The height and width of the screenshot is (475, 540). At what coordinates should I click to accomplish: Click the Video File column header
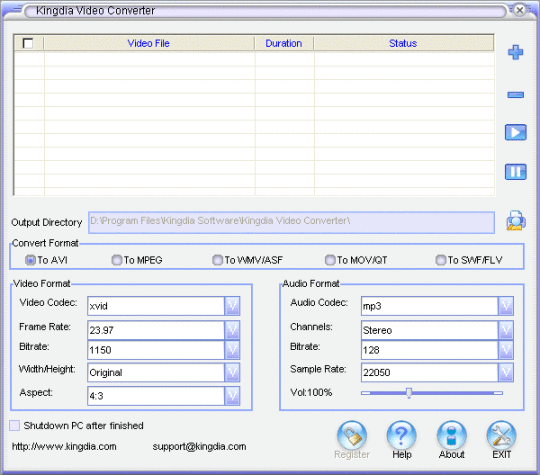pyautogui.click(x=149, y=43)
